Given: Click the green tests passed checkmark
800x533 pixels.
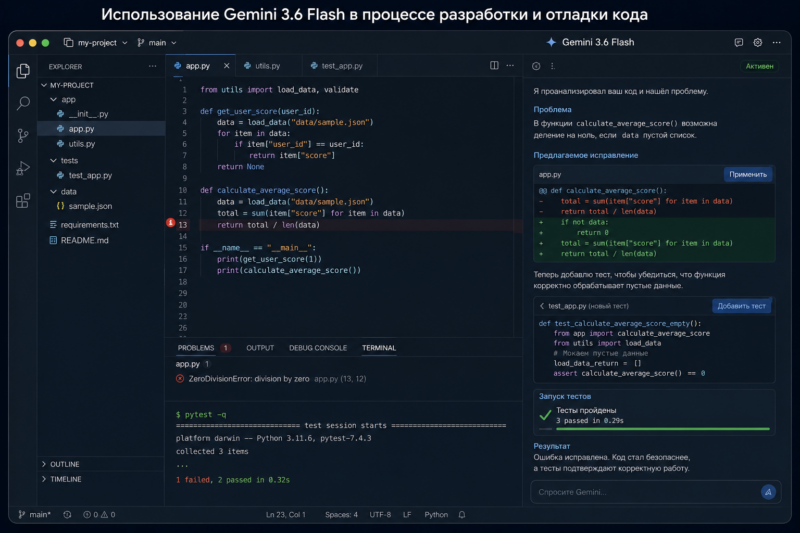Looking at the screenshot, I should tap(545, 415).
